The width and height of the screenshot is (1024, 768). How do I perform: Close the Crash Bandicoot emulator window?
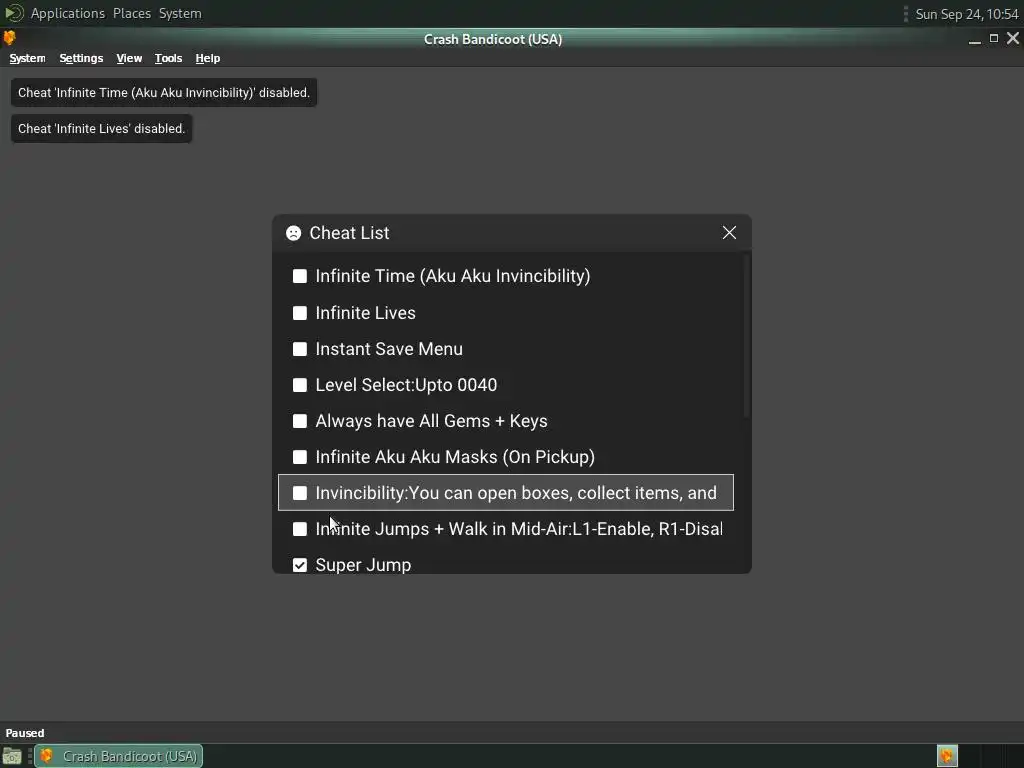1013,39
